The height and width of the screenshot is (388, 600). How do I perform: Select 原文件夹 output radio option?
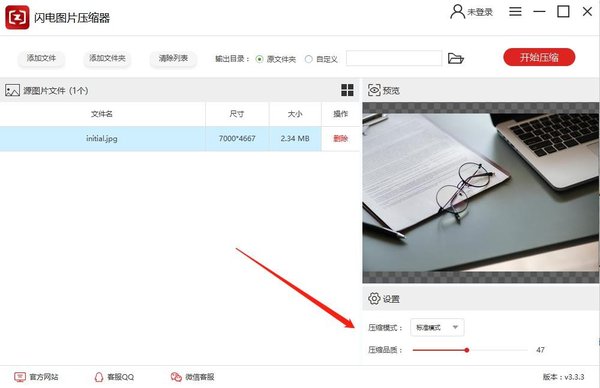259,59
